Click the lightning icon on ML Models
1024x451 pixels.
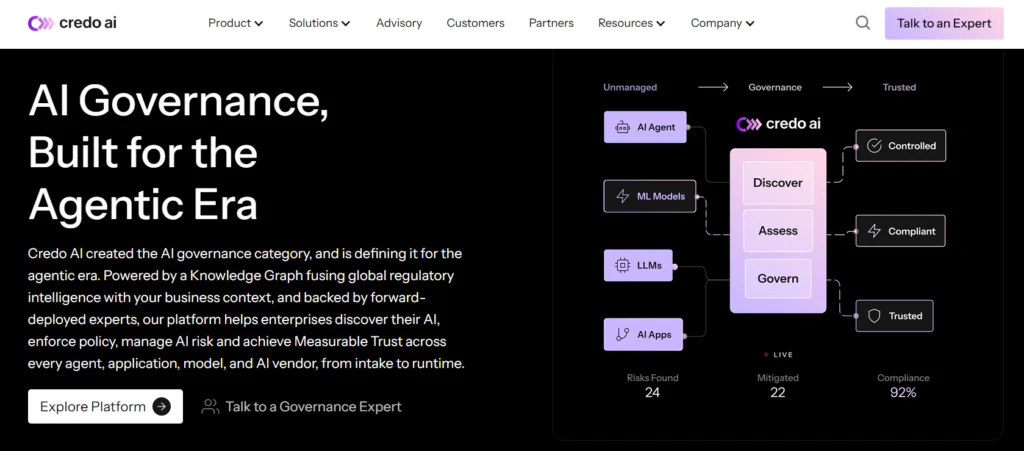coord(622,196)
